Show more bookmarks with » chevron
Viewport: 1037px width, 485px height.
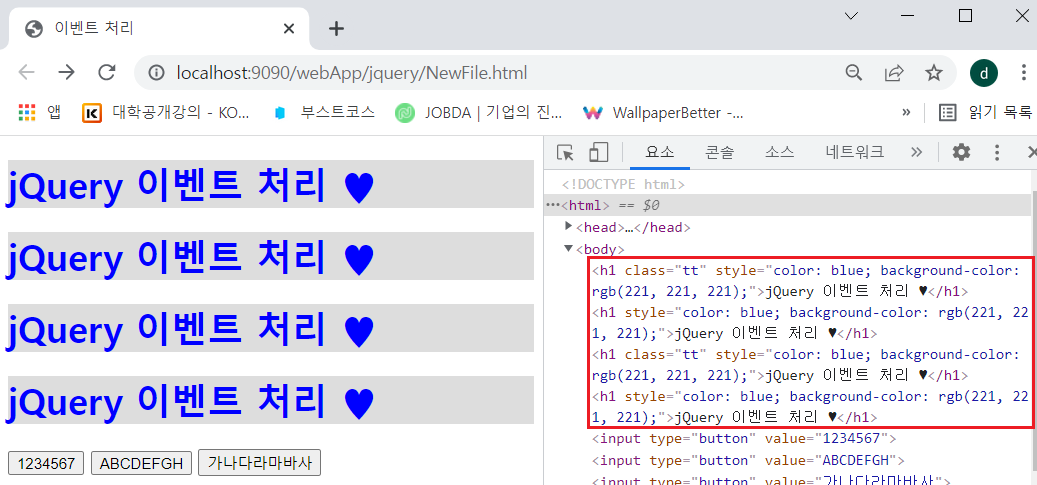coord(906,112)
